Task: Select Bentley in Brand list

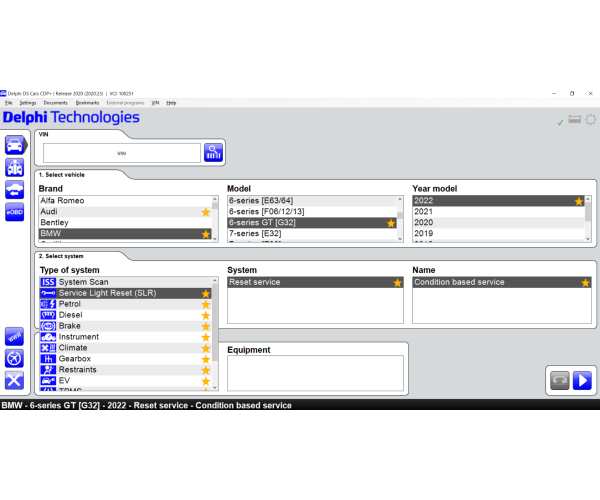Action: click(x=125, y=223)
